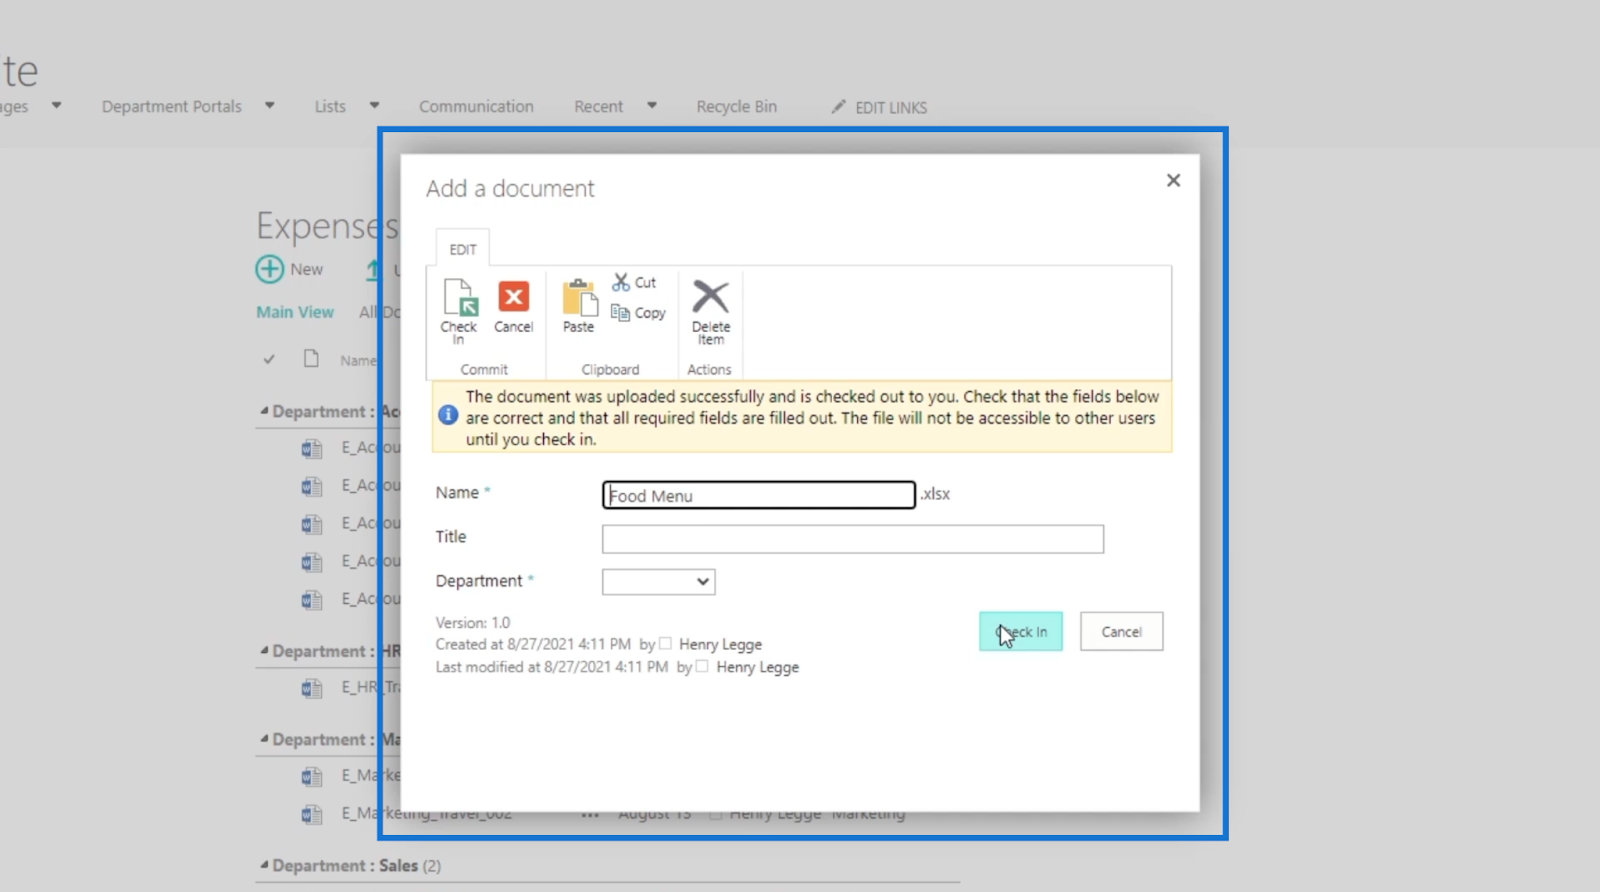Expand the dropdown arrow beside the leftmost cut-off nav item

pyautogui.click(x=56, y=105)
